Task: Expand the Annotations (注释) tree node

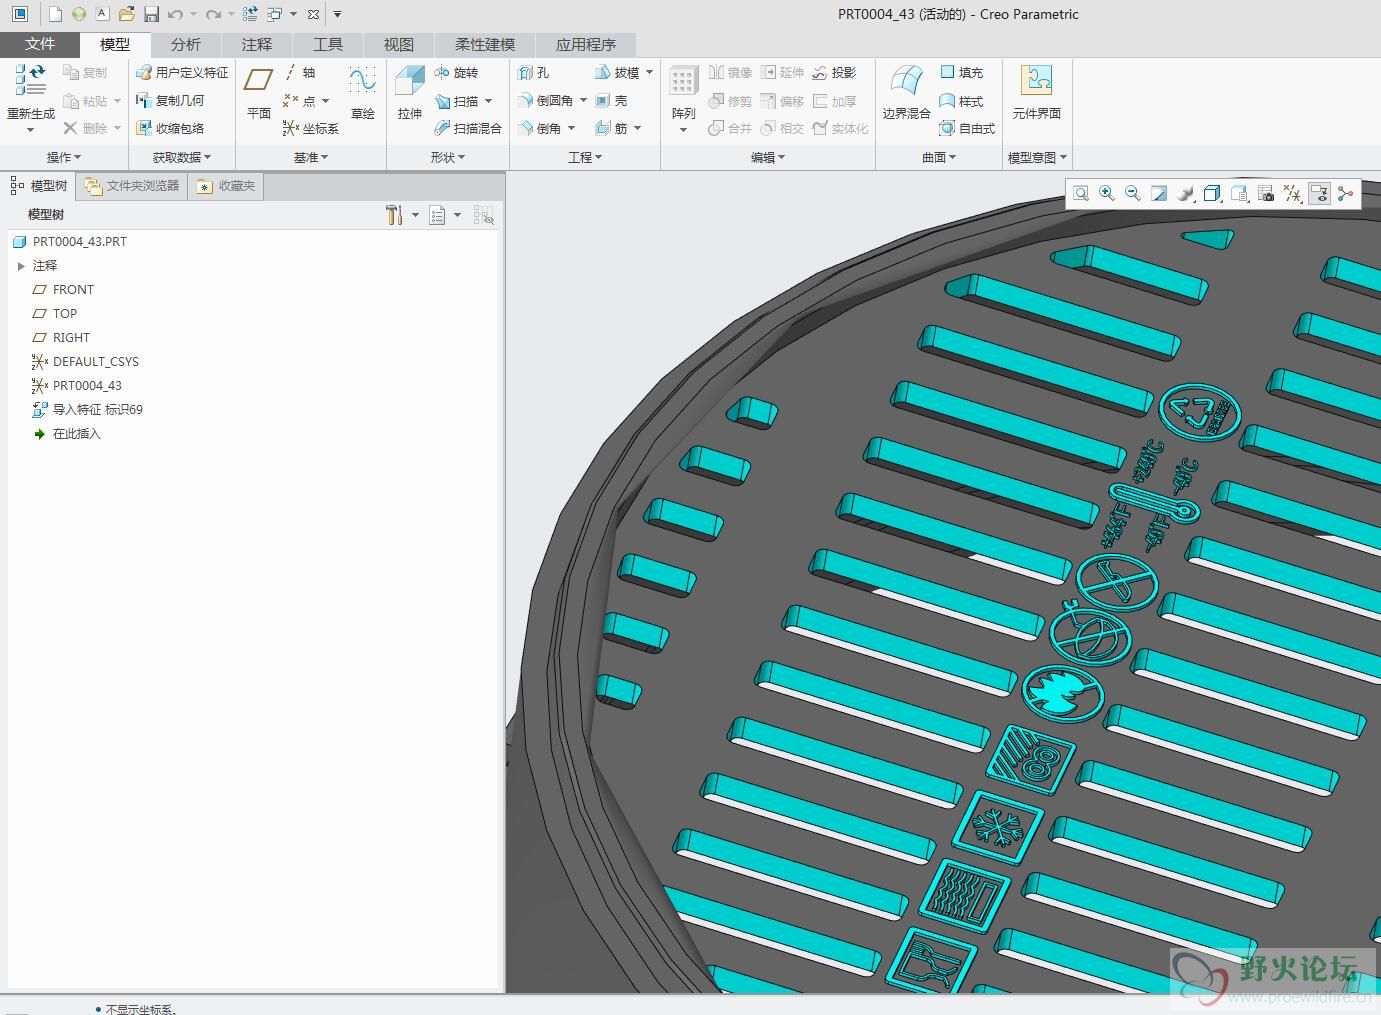Action: (21, 266)
